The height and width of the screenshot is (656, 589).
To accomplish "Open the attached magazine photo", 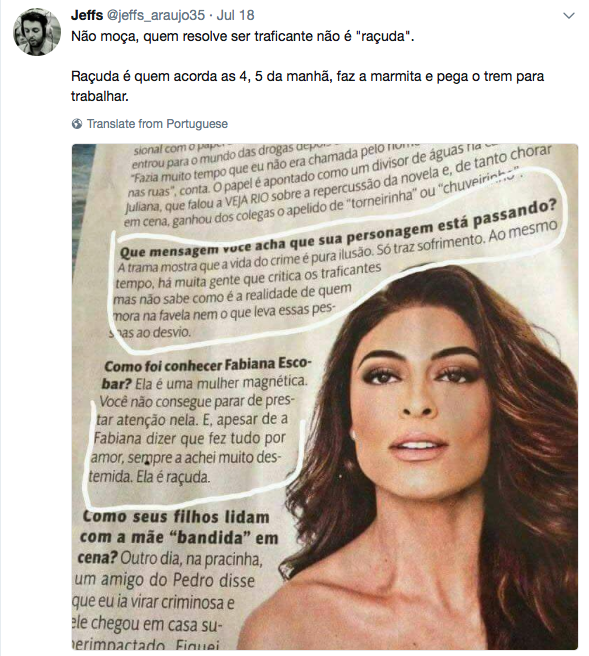I will point(325,397).
